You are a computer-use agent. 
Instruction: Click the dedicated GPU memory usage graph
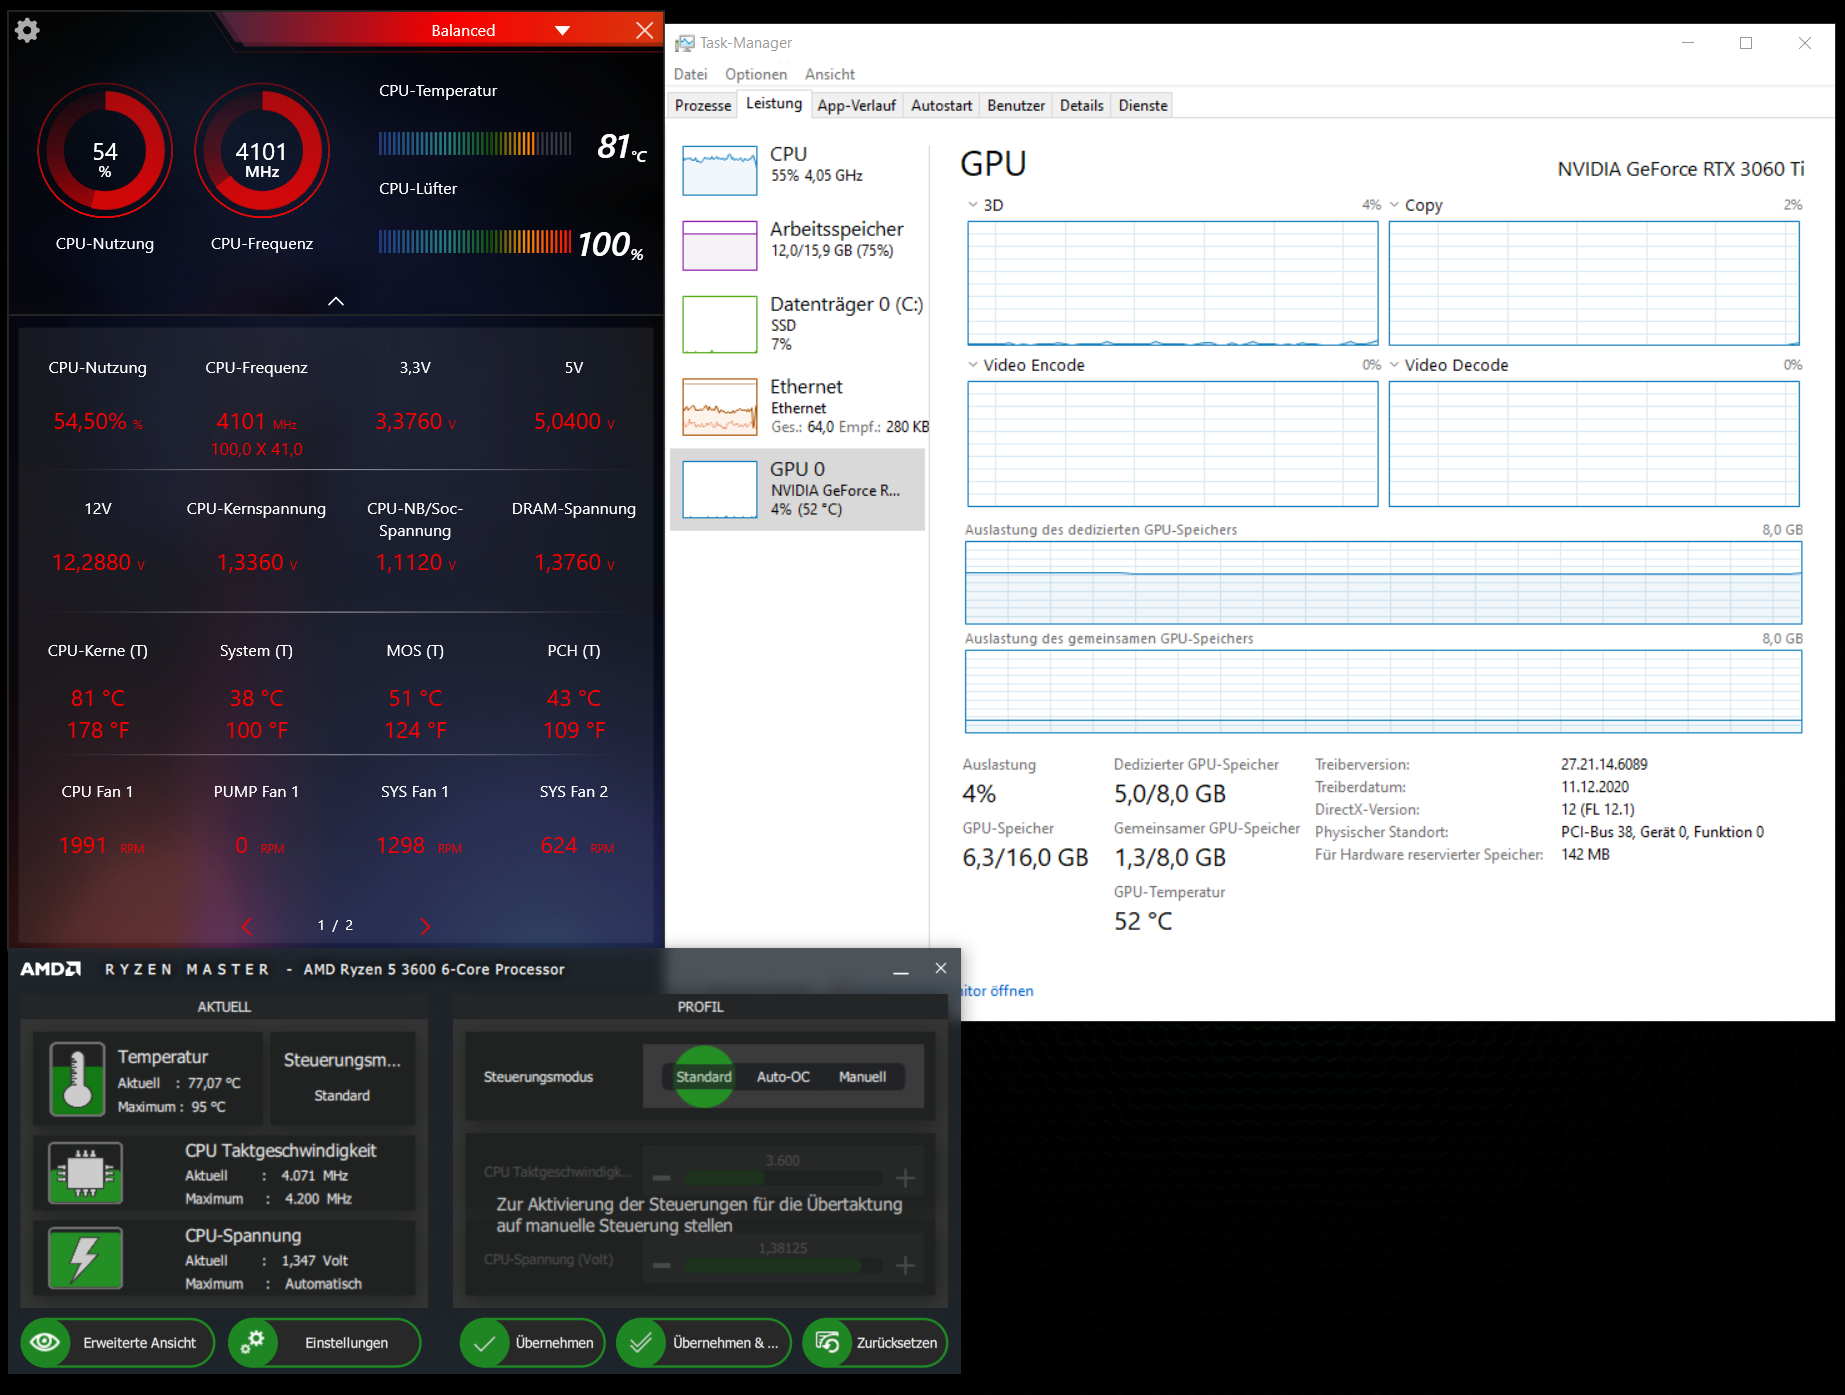[1383, 583]
